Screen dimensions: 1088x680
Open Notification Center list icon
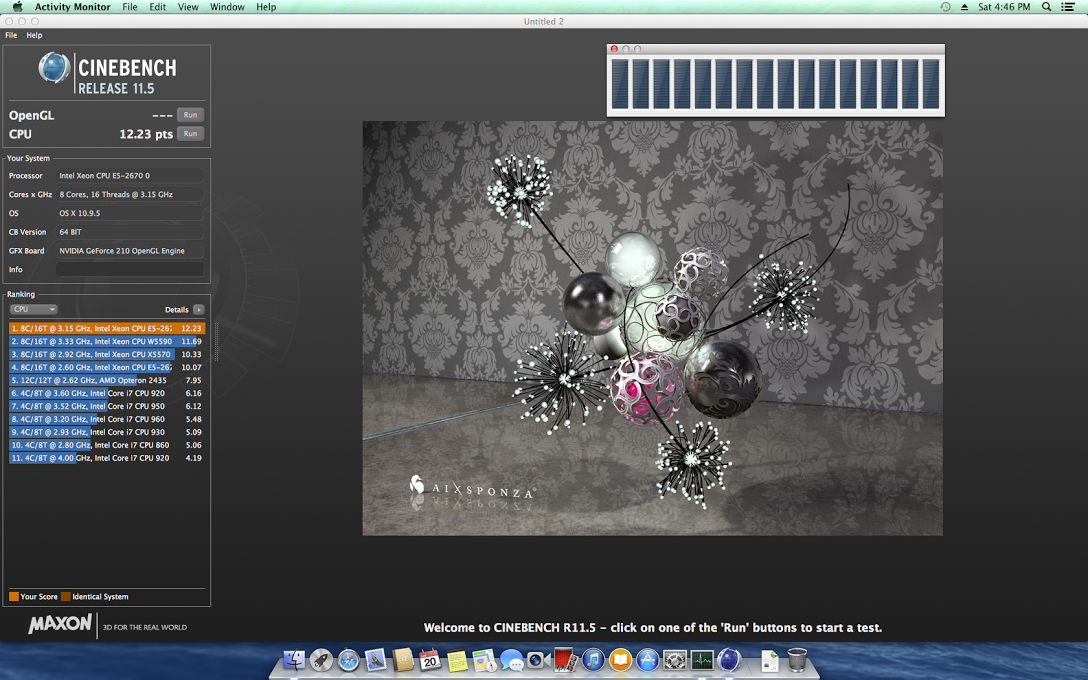pos(1068,6)
